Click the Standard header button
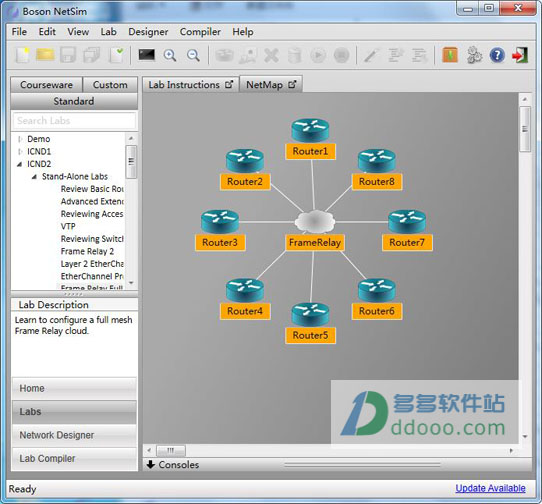The image size is (542, 504). click(x=74, y=101)
